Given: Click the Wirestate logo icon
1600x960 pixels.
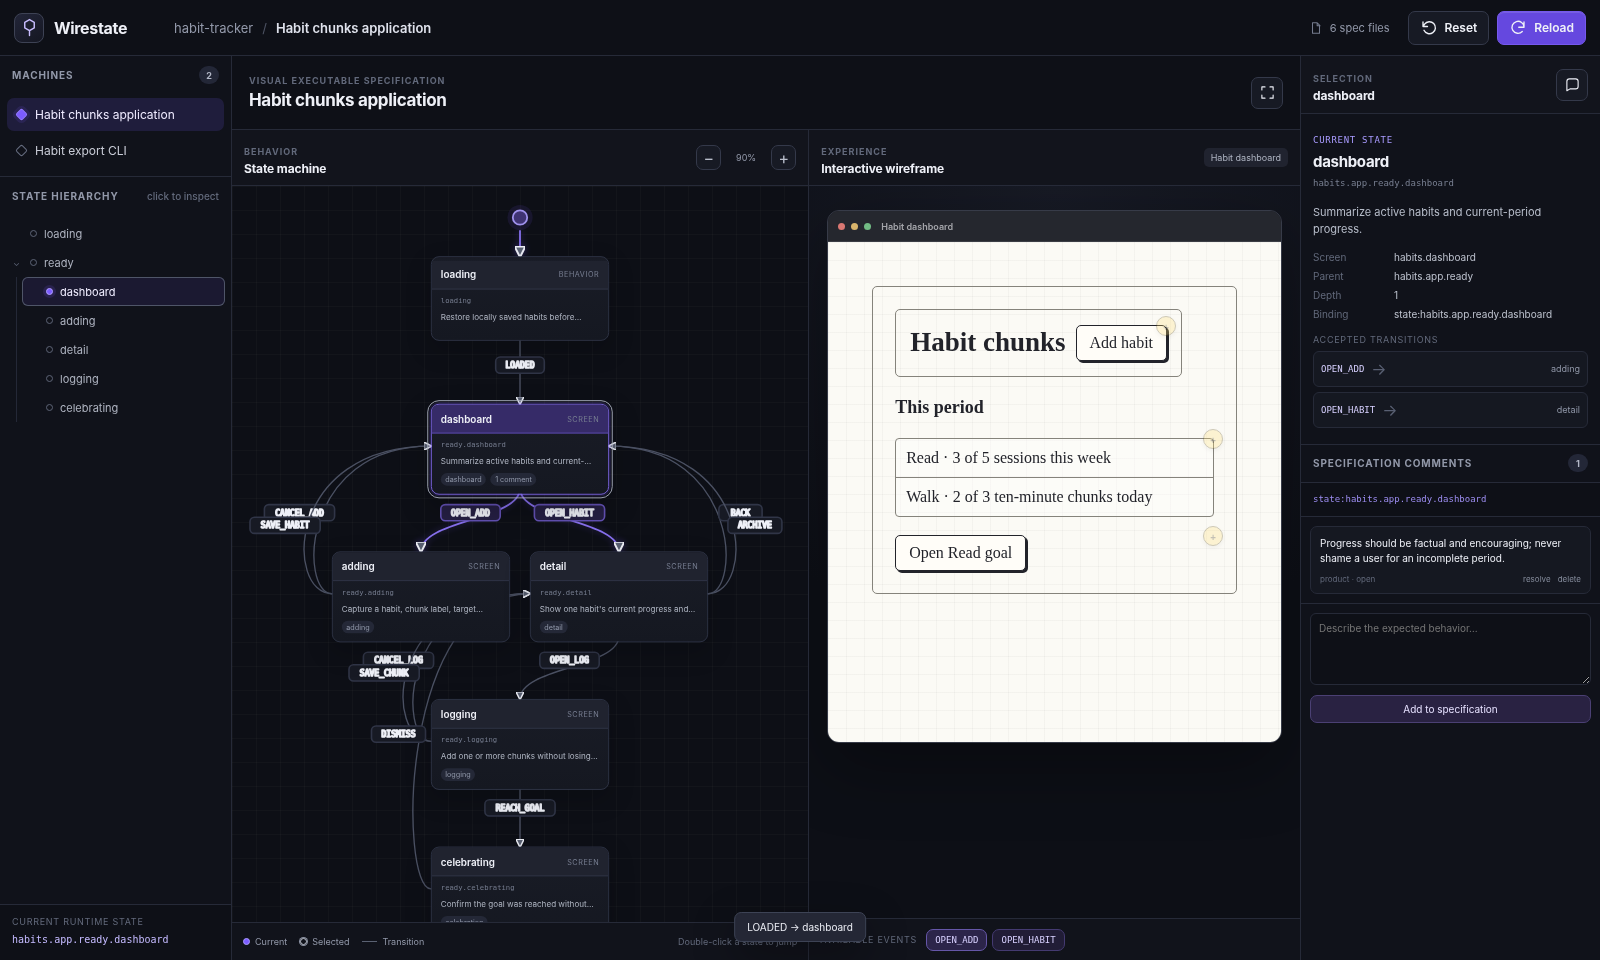Looking at the screenshot, I should [x=29, y=28].
